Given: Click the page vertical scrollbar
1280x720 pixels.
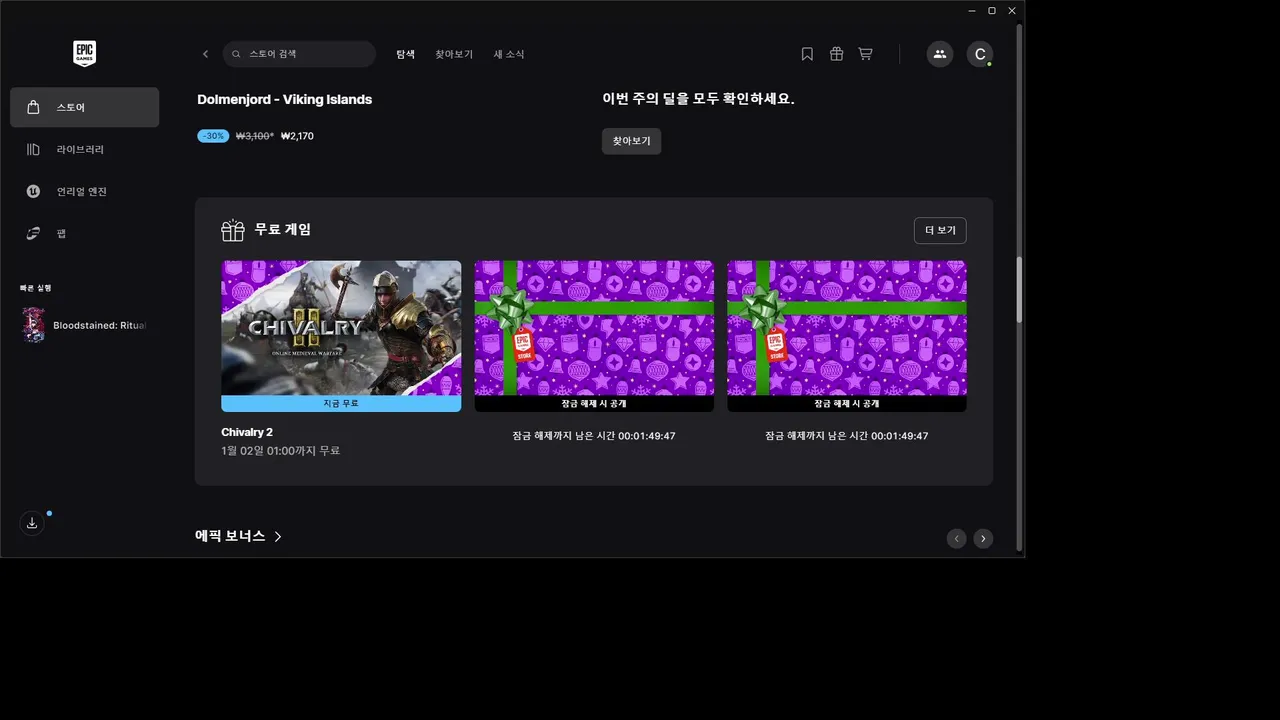Looking at the screenshot, I should (x=1020, y=290).
